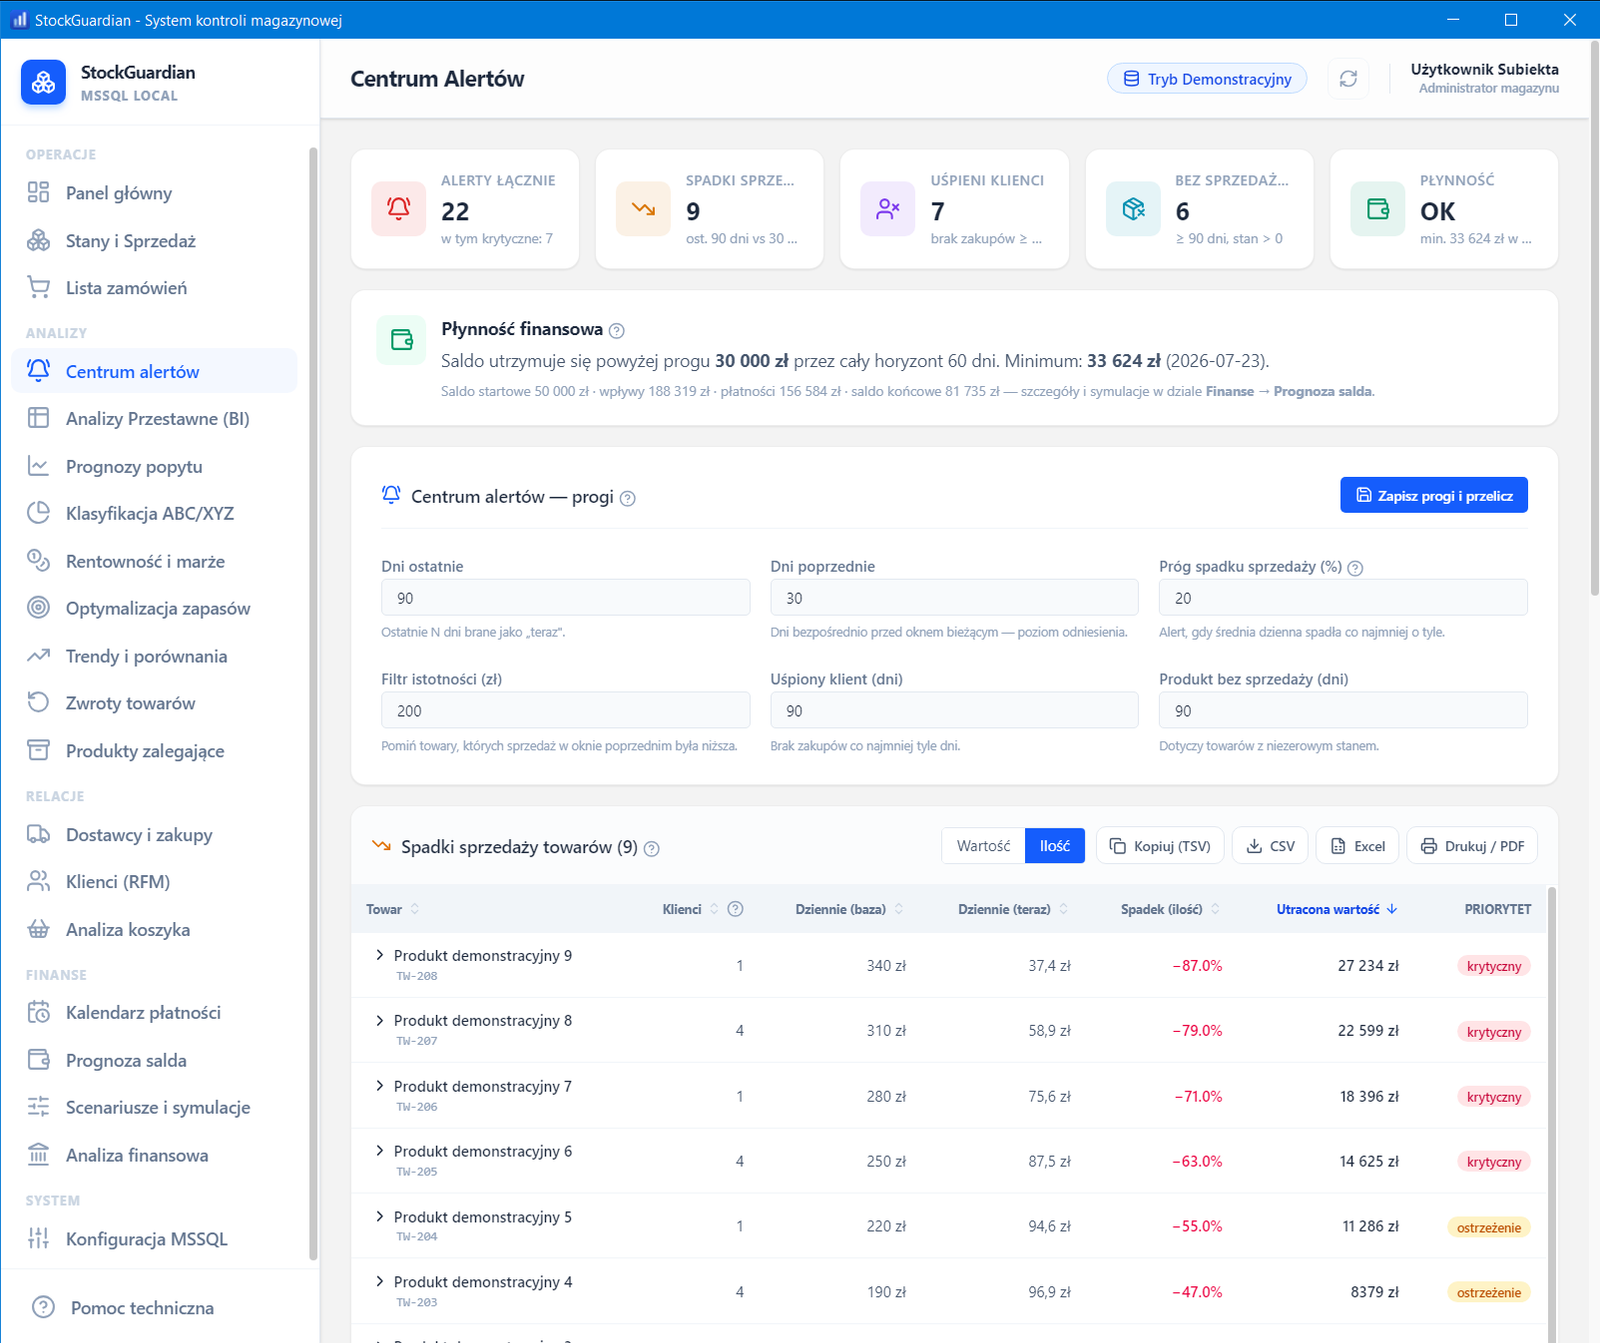Open Panel główny in sidebar
This screenshot has width=1600, height=1343.
[154, 193]
